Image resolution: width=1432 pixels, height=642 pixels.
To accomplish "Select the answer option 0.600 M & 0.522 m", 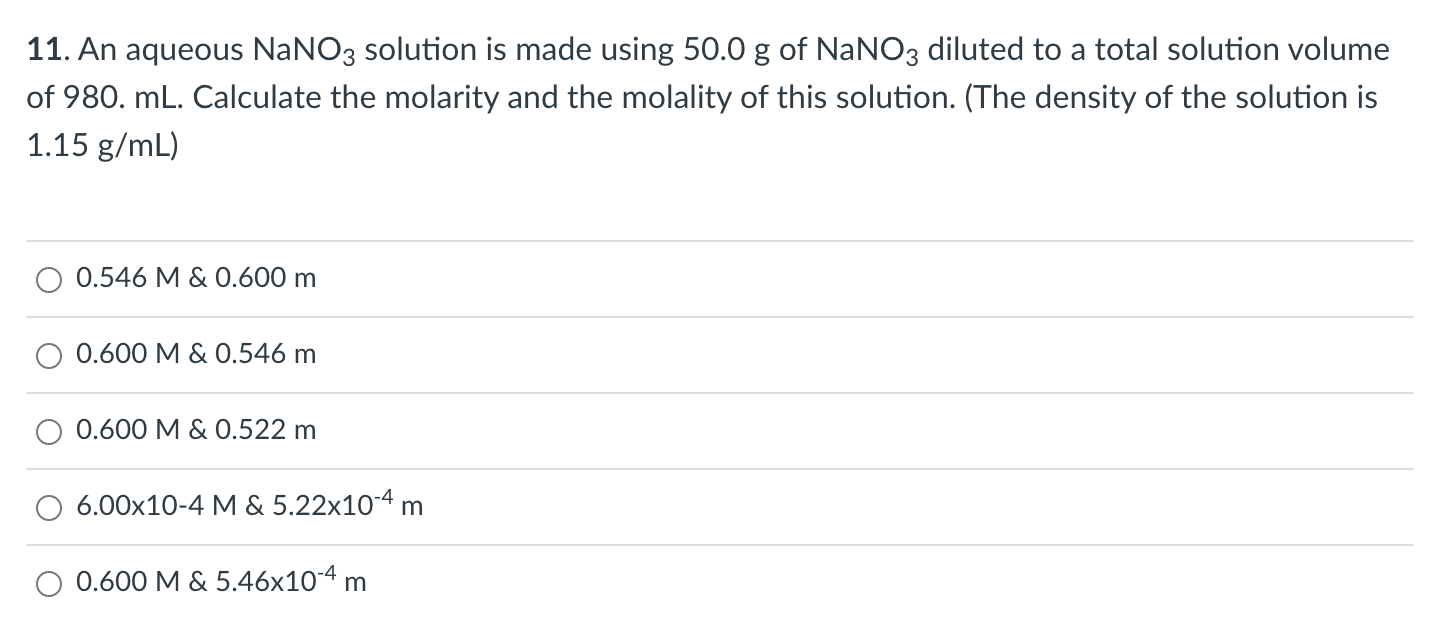I will coord(196,430).
